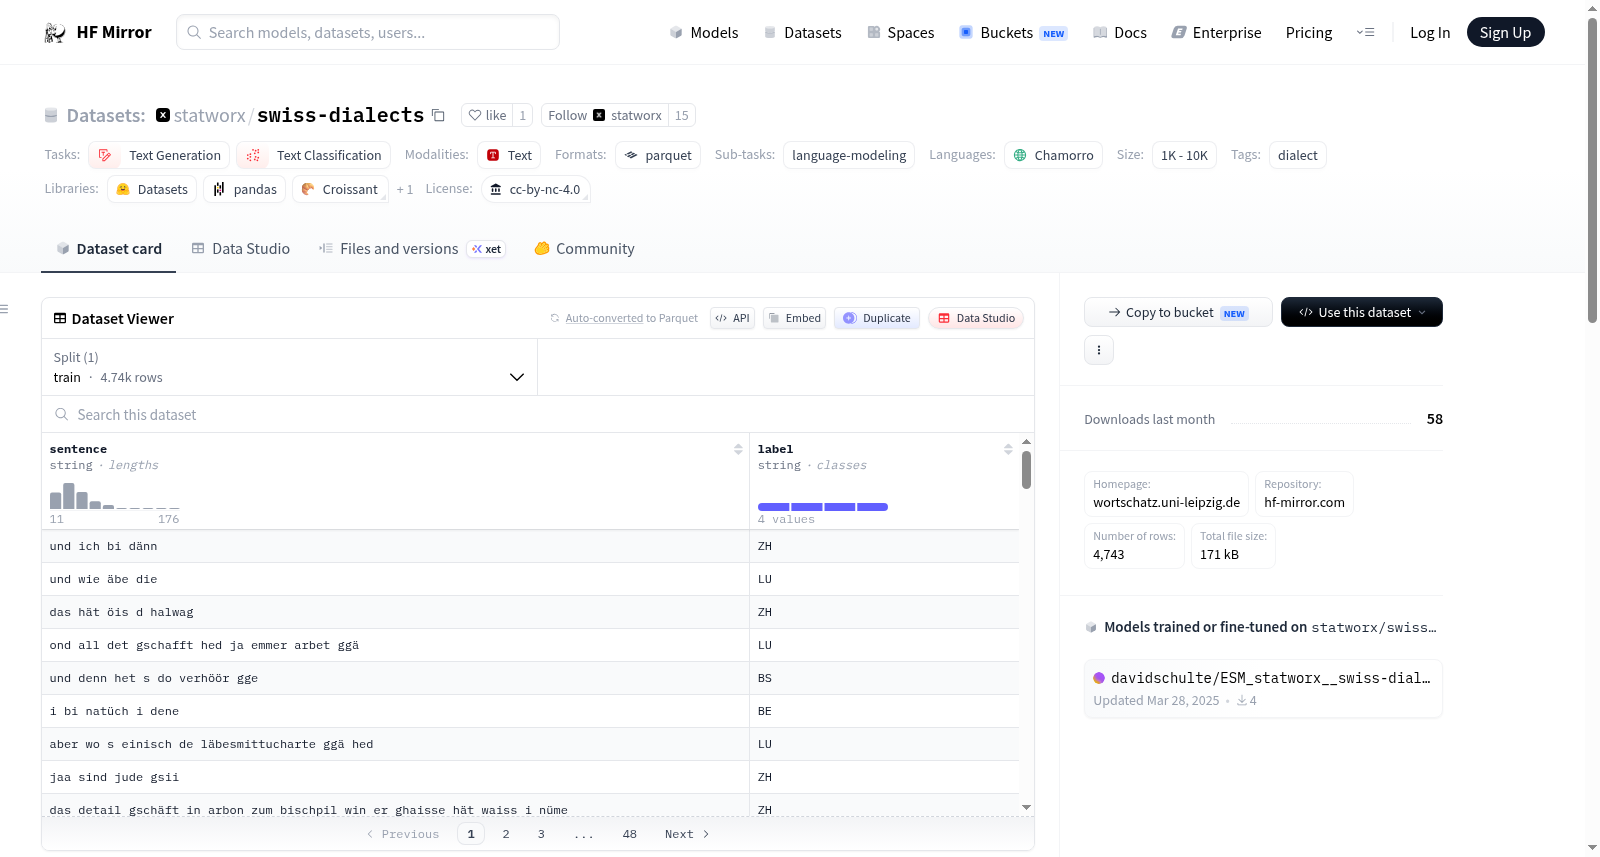1600x857 pixels.
Task: Expand the train split dropdown
Action: 289,367
